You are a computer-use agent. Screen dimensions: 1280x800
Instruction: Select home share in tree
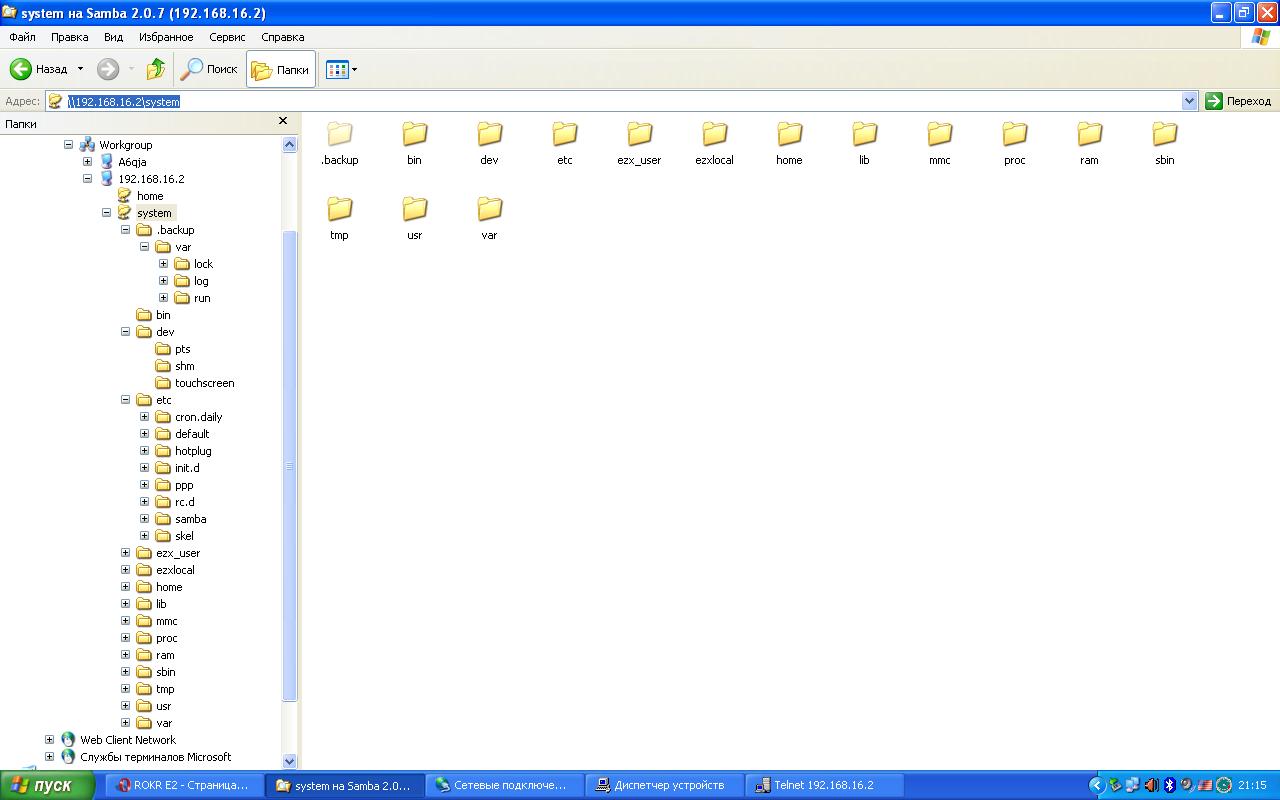tap(150, 196)
